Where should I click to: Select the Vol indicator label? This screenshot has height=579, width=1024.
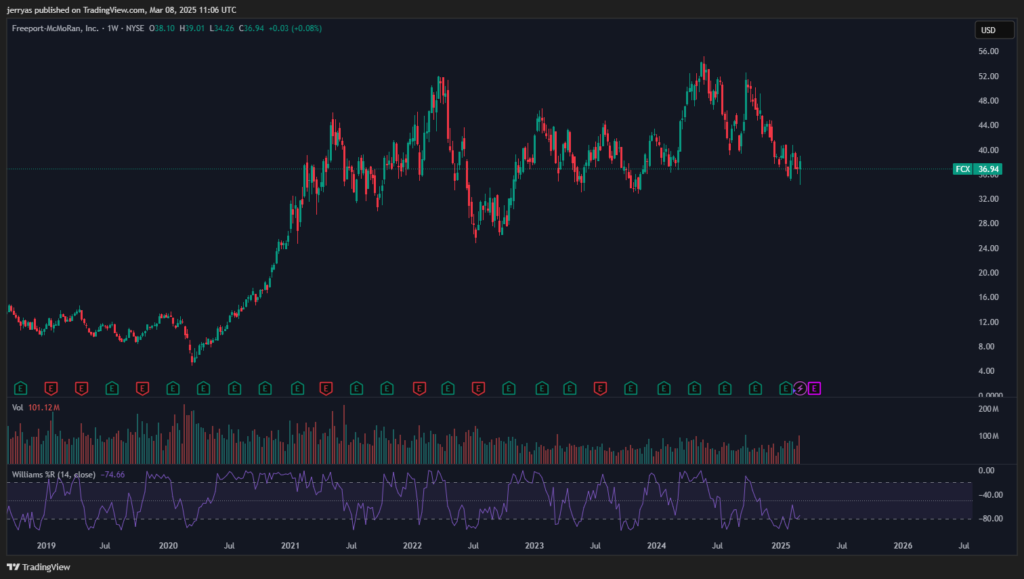pyautogui.click(x=16, y=408)
